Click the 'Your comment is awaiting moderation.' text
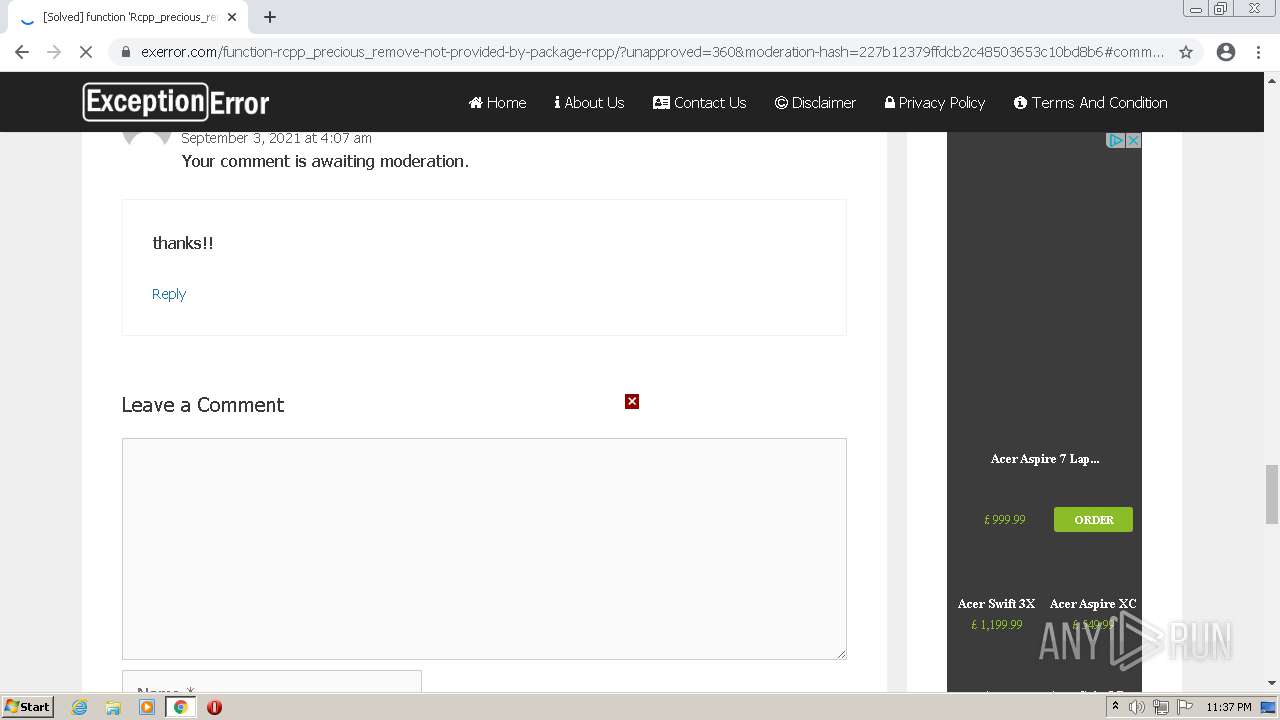 click(325, 161)
